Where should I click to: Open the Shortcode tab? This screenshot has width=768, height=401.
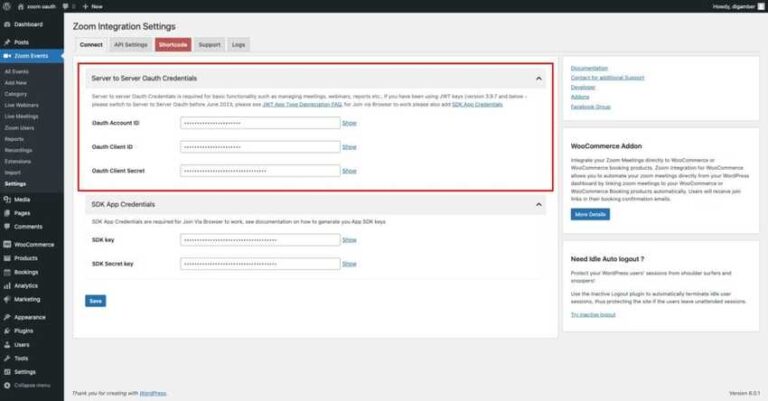[173, 45]
